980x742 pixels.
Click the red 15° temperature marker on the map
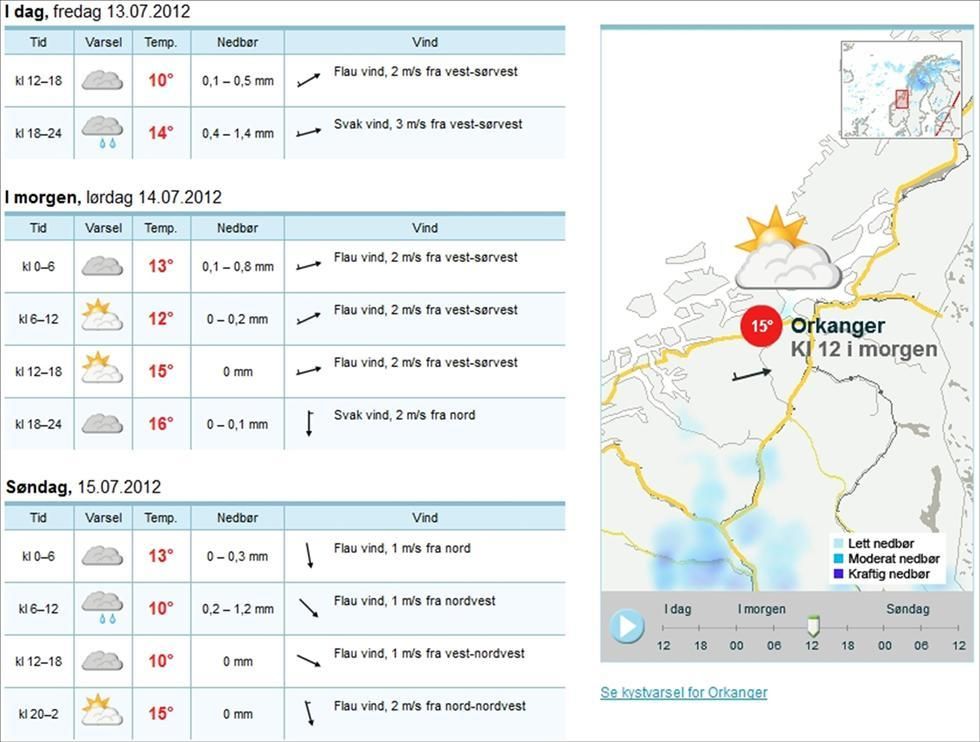762,325
